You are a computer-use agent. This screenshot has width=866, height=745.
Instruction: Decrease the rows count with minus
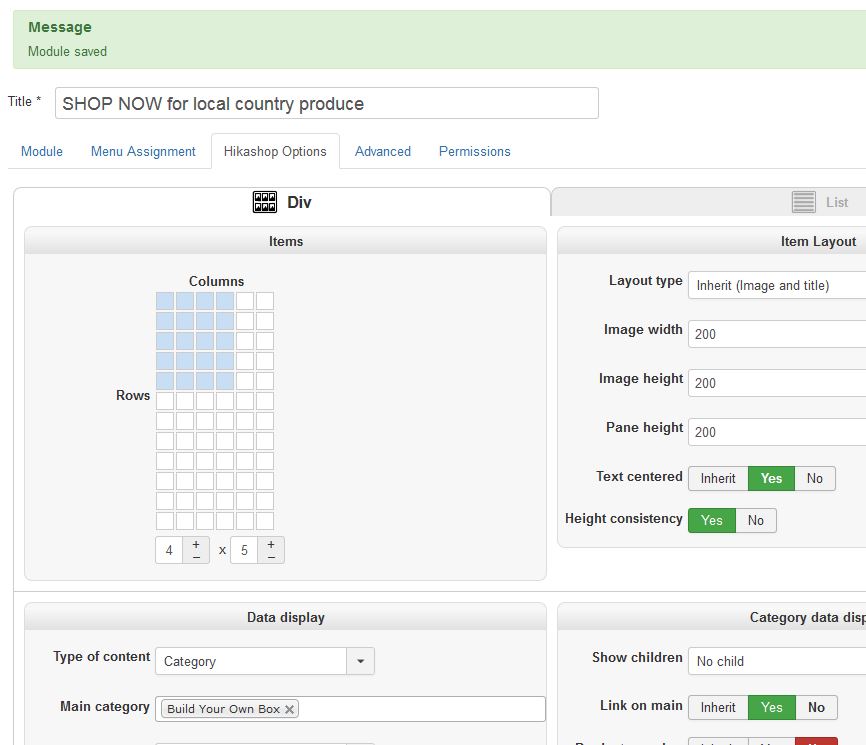[x=271, y=556]
